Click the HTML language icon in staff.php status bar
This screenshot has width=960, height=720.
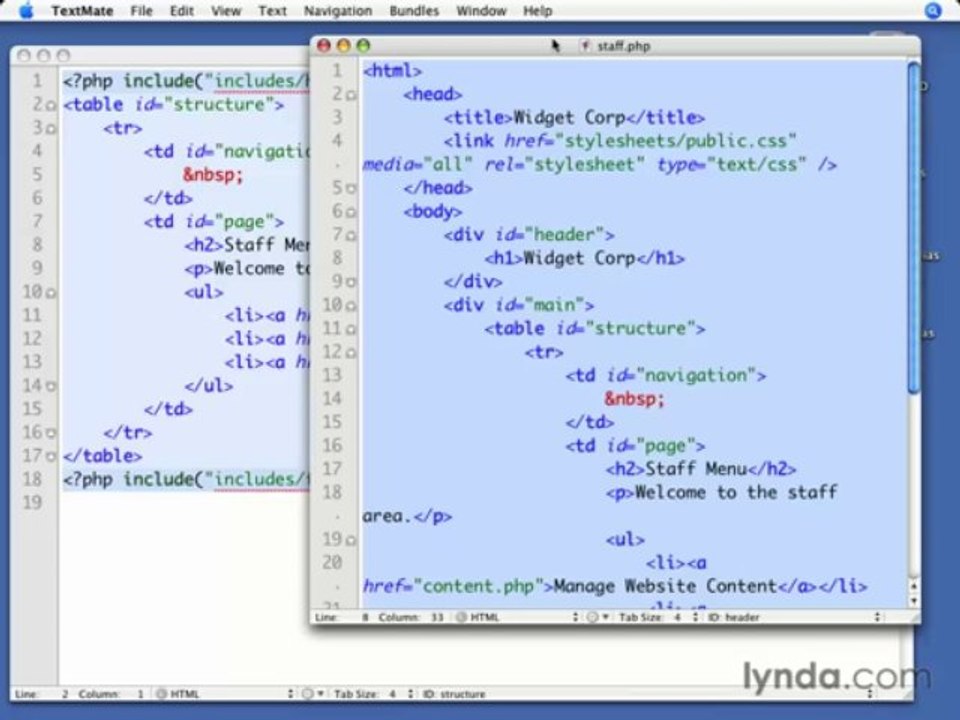[462, 617]
